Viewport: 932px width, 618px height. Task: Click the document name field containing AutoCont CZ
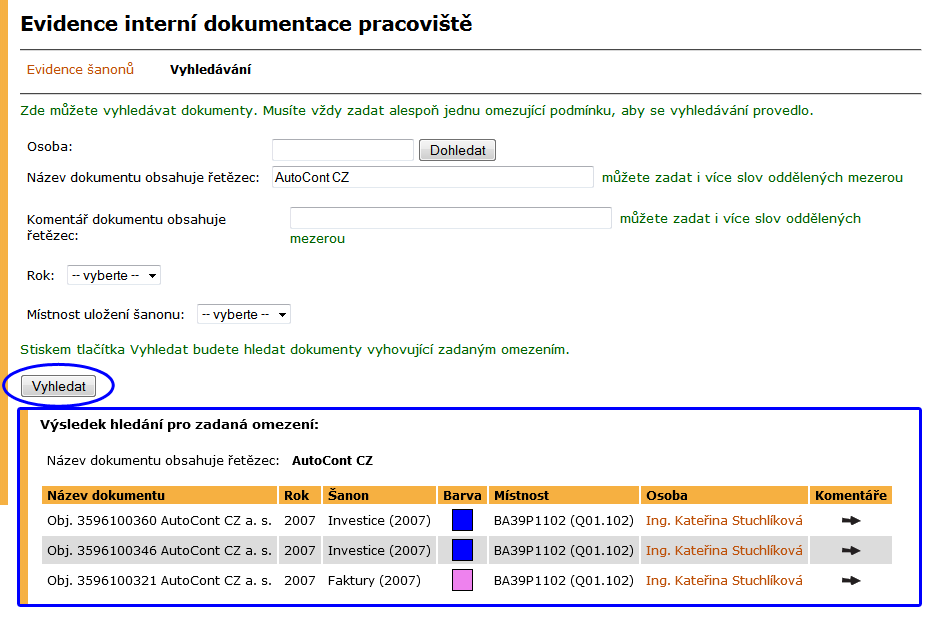[x=433, y=177]
